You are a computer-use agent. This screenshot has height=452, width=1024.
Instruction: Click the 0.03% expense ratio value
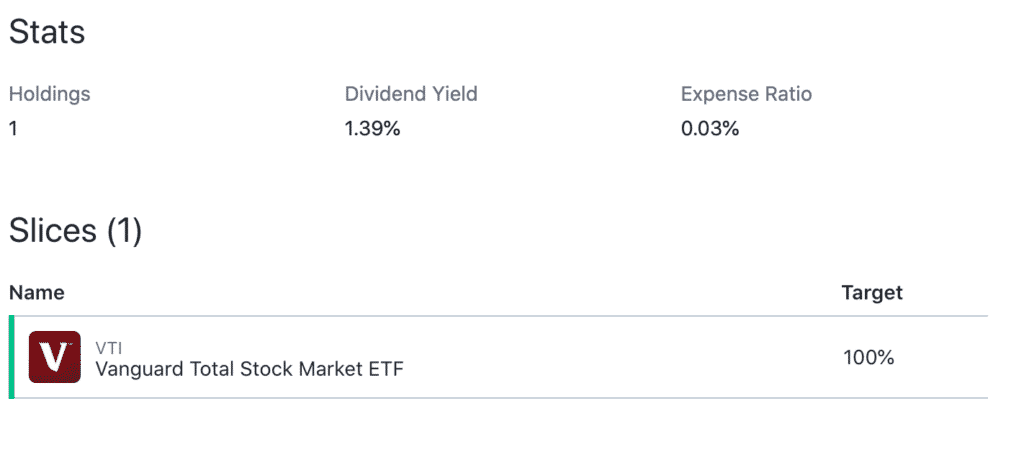(709, 129)
